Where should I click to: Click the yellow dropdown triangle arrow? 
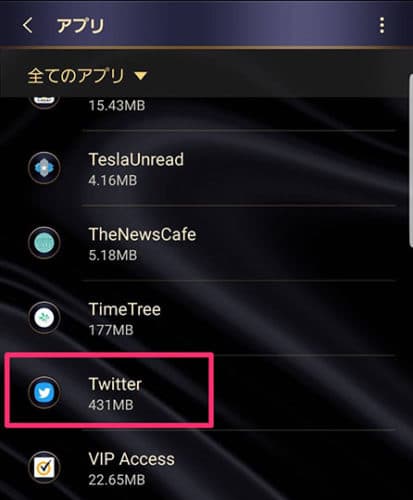tap(141, 76)
